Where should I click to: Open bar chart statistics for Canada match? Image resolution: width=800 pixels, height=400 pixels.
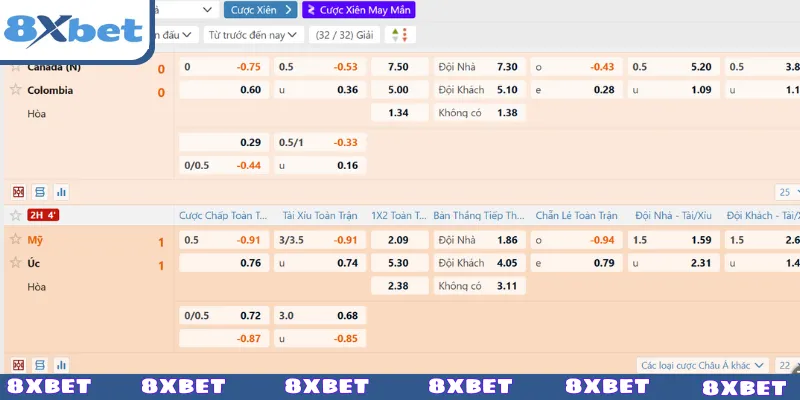point(61,191)
